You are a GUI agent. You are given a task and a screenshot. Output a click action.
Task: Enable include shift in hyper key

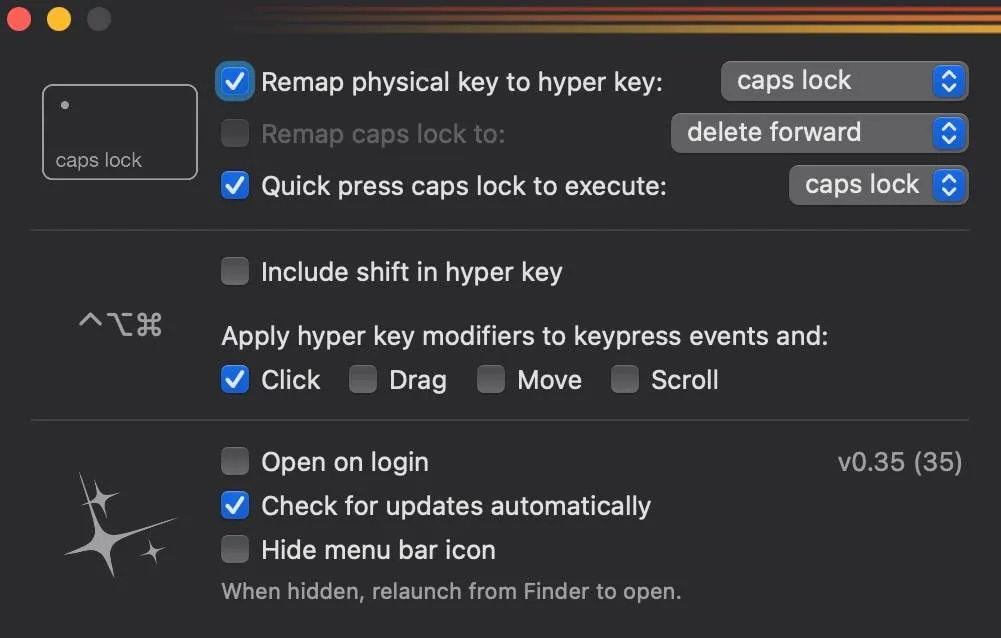point(234,271)
